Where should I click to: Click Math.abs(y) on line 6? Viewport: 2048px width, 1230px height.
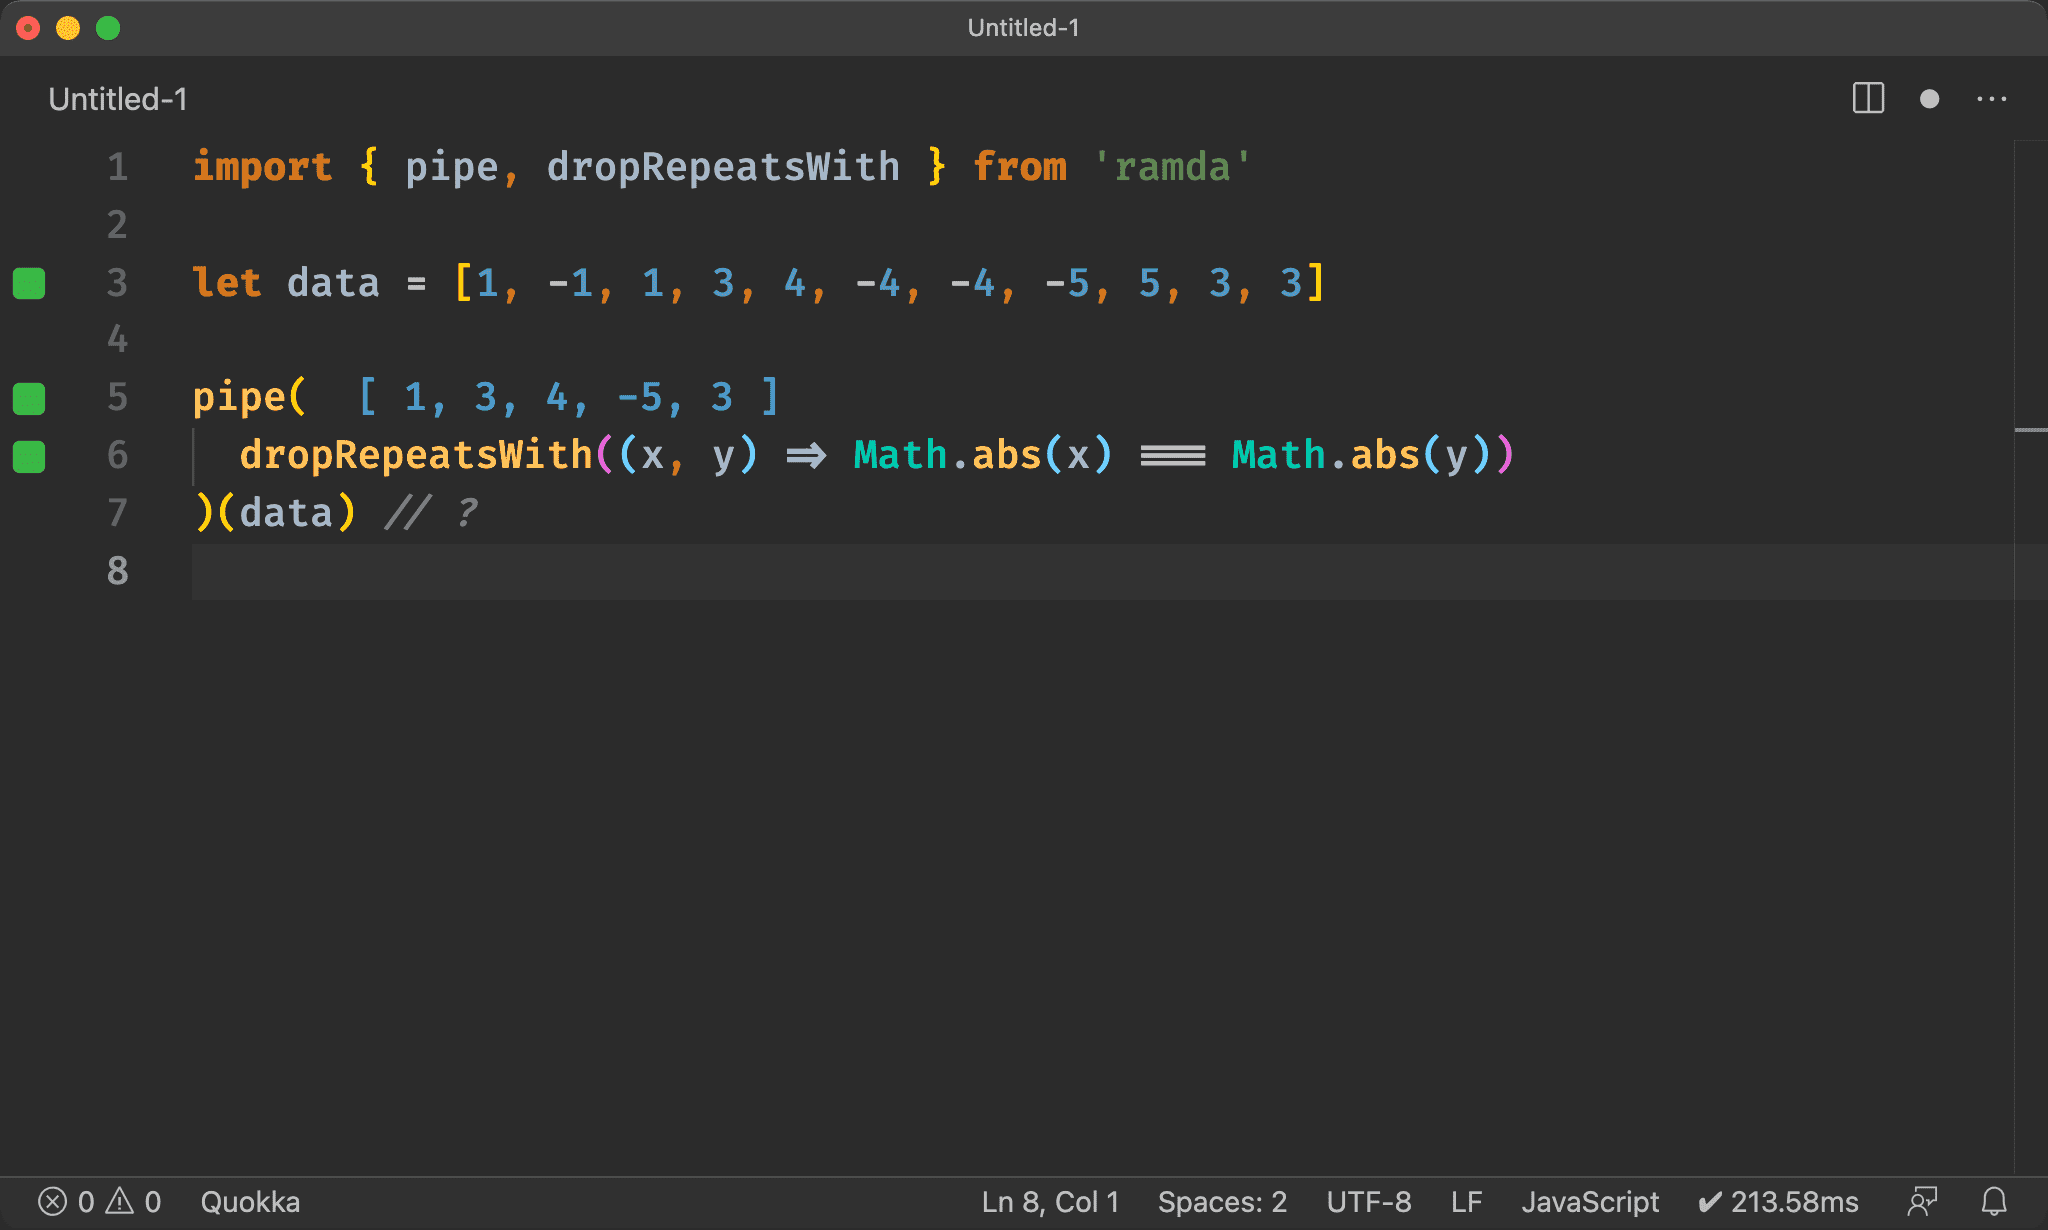1362,456
